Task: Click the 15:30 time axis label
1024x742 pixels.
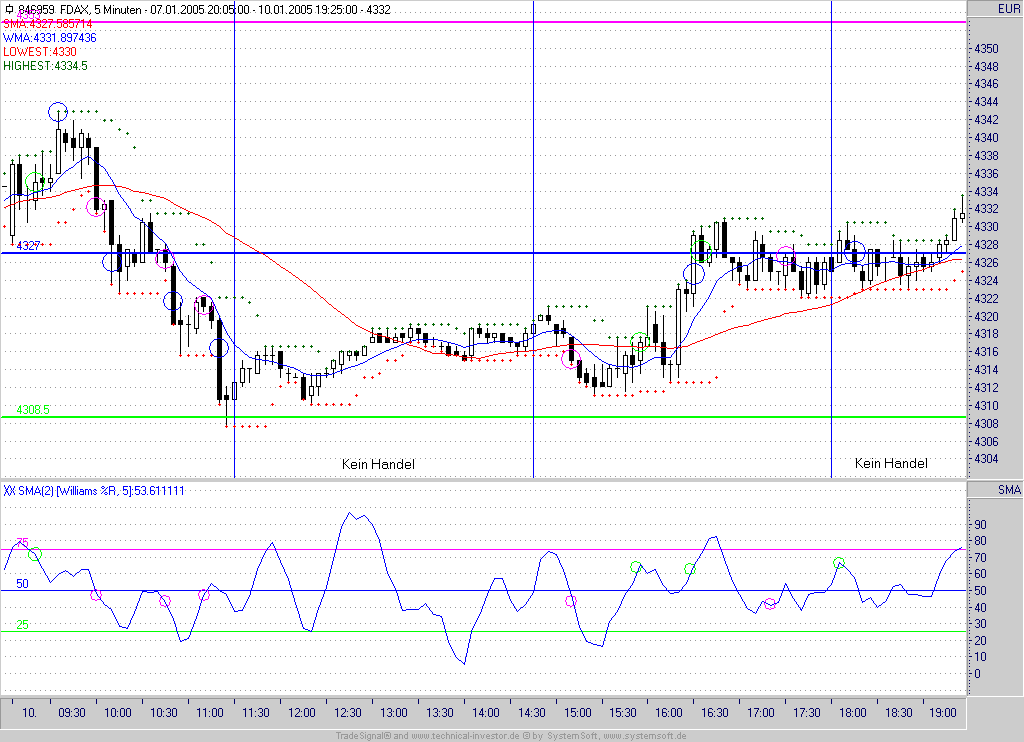Action: pyautogui.click(x=622, y=713)
